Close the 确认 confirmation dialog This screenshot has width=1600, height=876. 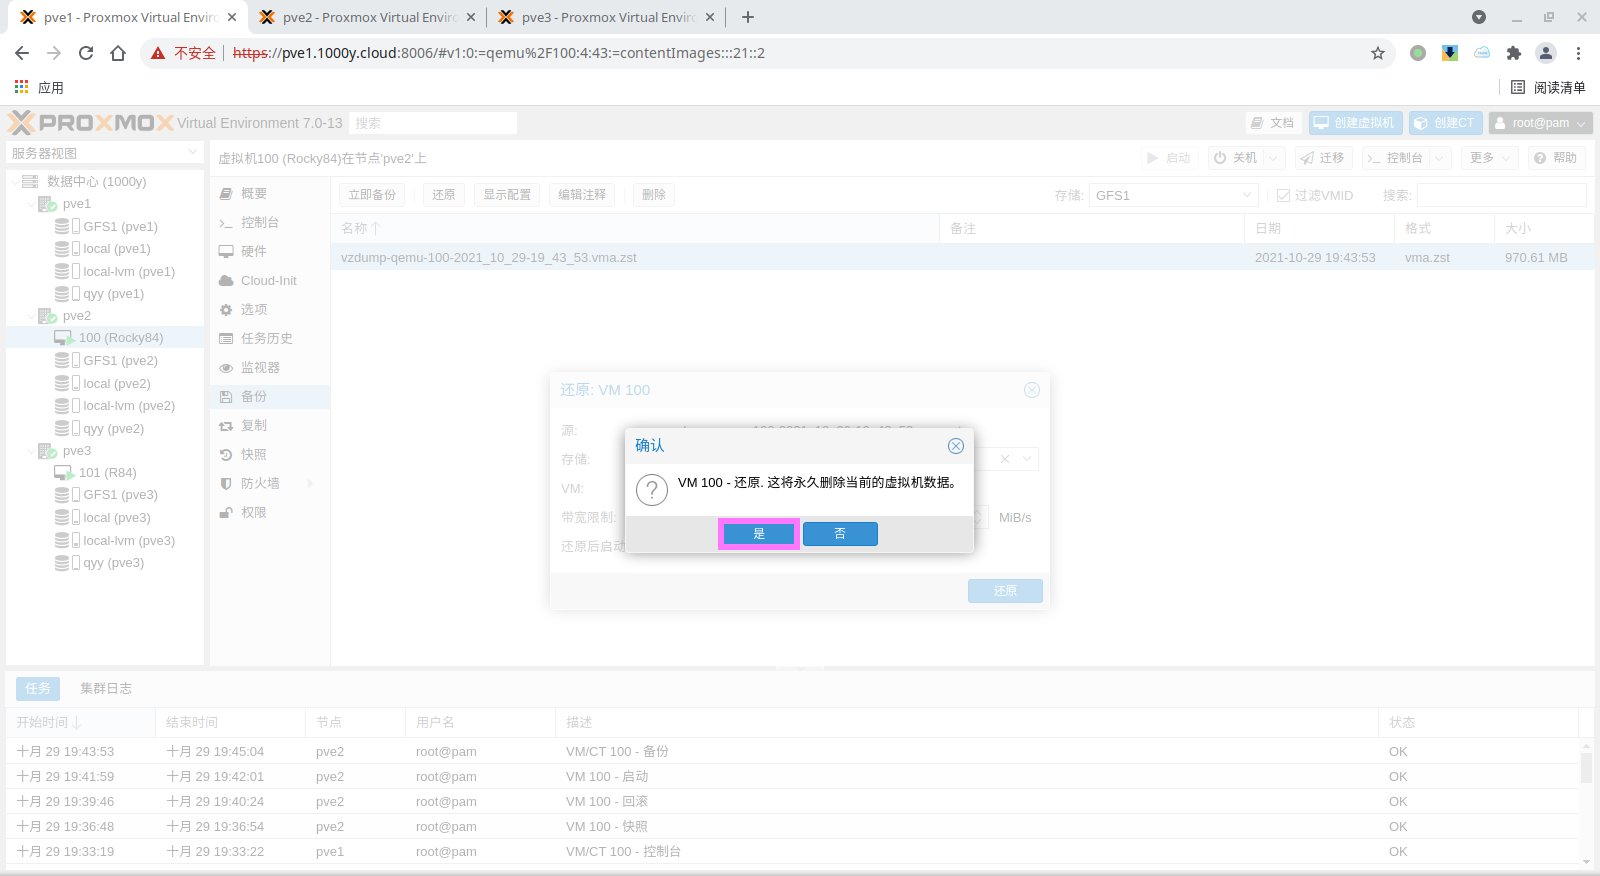pyautogui.click(x=955, y=446)
